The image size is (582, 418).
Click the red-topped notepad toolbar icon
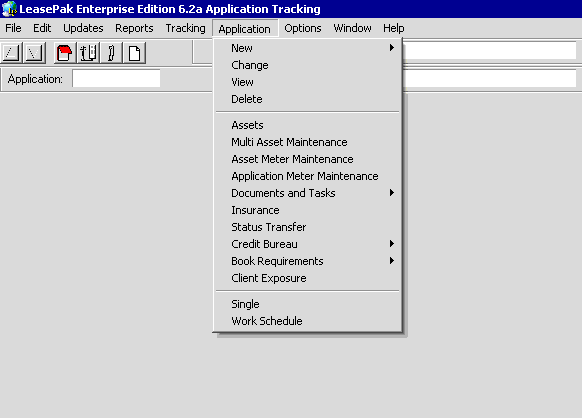click(65, 53)
